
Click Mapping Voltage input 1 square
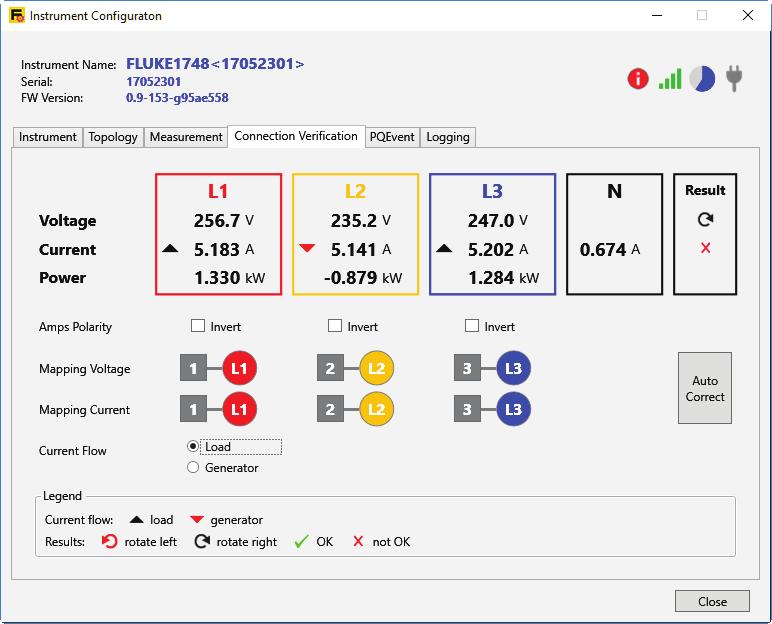click(193, 368)
